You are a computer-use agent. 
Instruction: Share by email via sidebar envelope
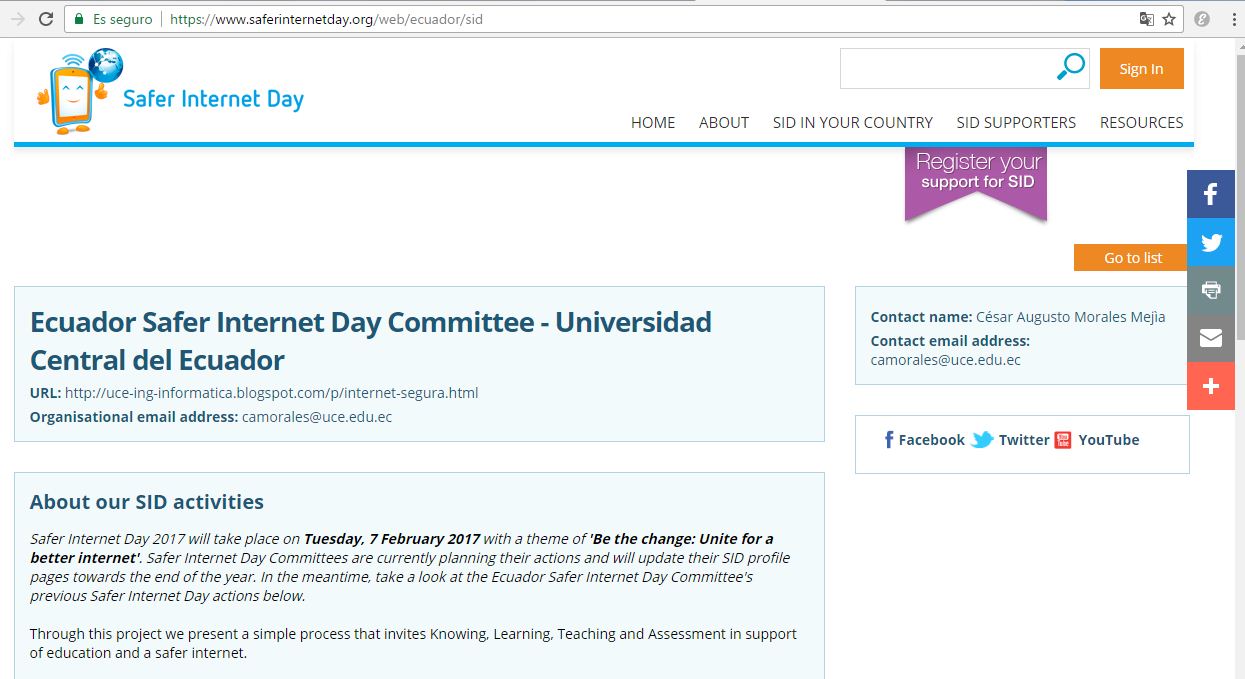tap(1211, 338)
